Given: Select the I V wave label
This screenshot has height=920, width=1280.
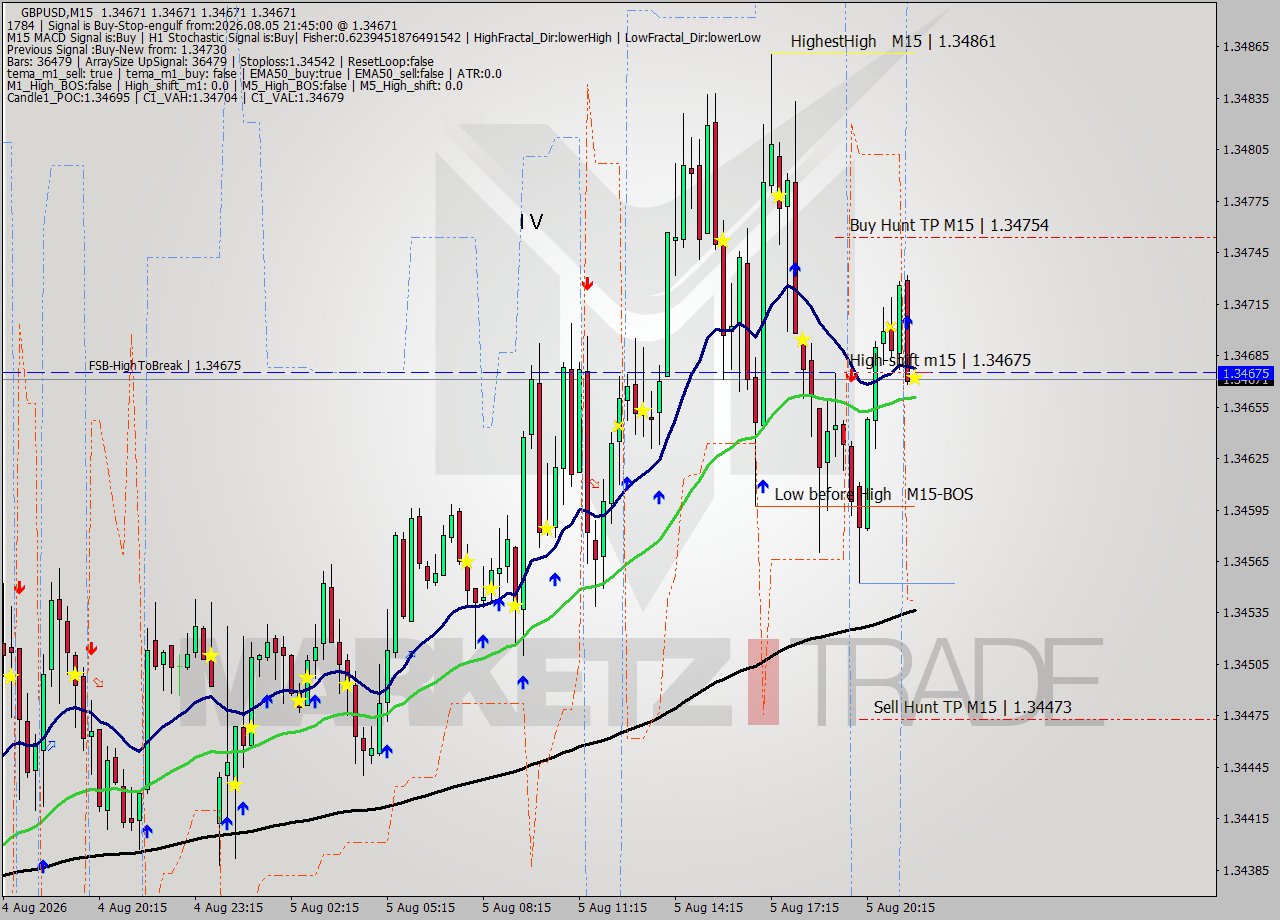Looking at the screenshot, I should (x=531, y=222).
